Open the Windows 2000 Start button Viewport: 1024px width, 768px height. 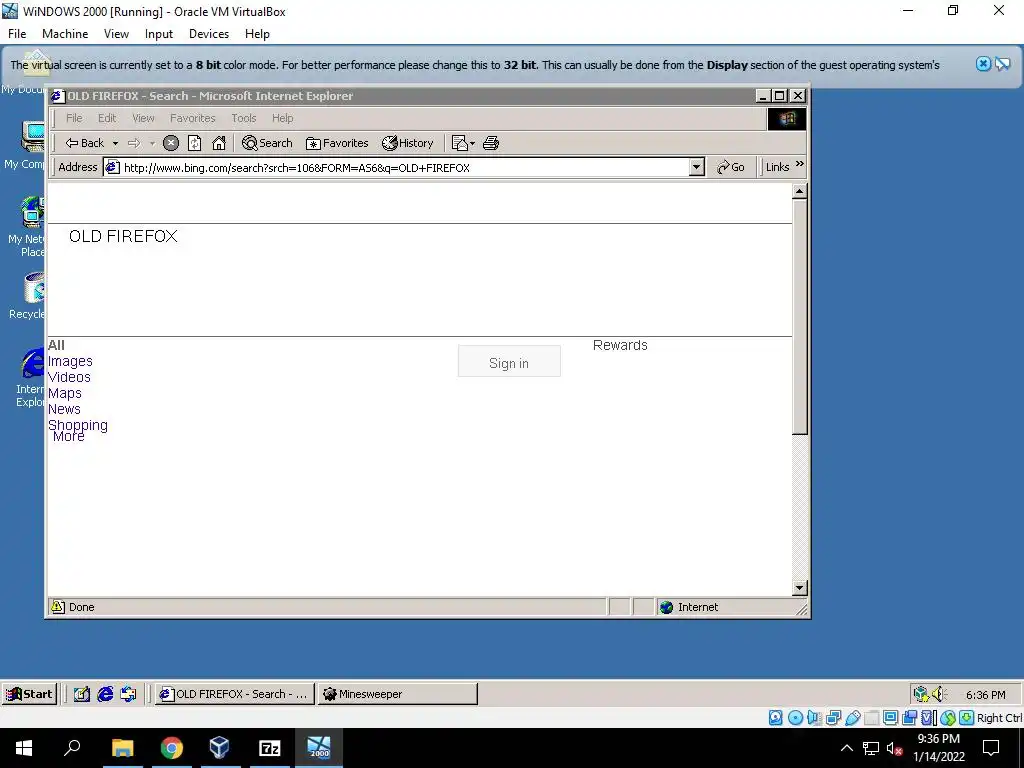(29, 694)
